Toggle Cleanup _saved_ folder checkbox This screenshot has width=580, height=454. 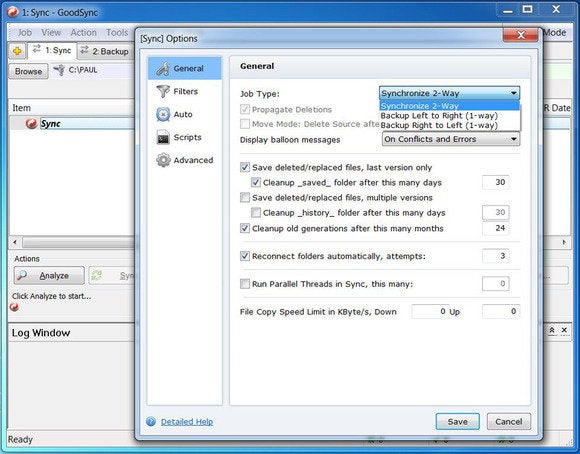pos(256,182)
